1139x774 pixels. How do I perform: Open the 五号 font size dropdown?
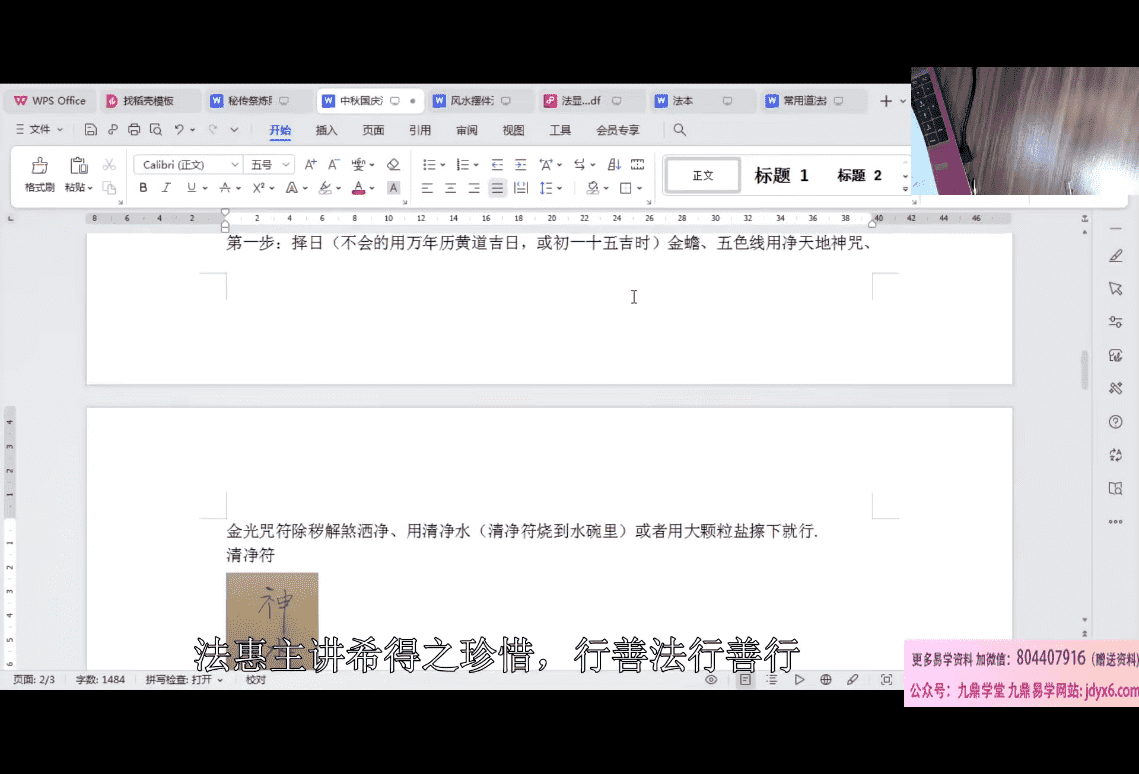click(270, 165)
